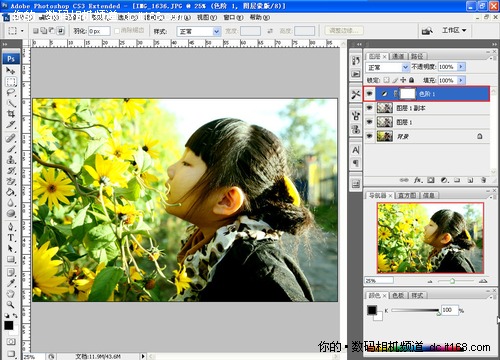Switch to the Histogram tab

(407, 195)
